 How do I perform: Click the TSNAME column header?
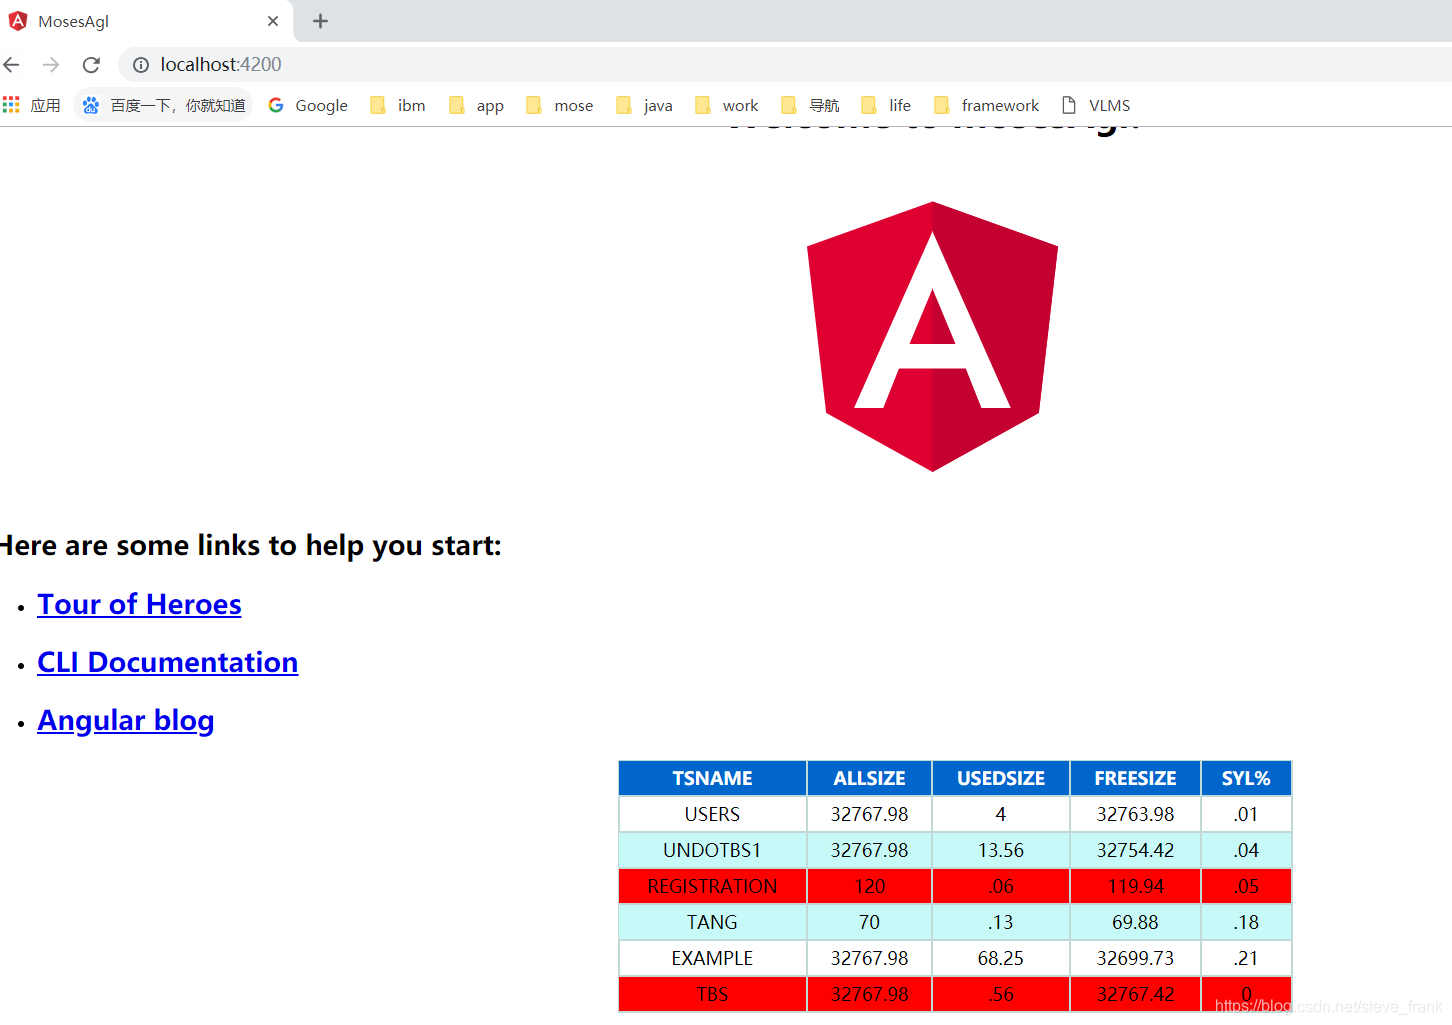tap(713, 778)
